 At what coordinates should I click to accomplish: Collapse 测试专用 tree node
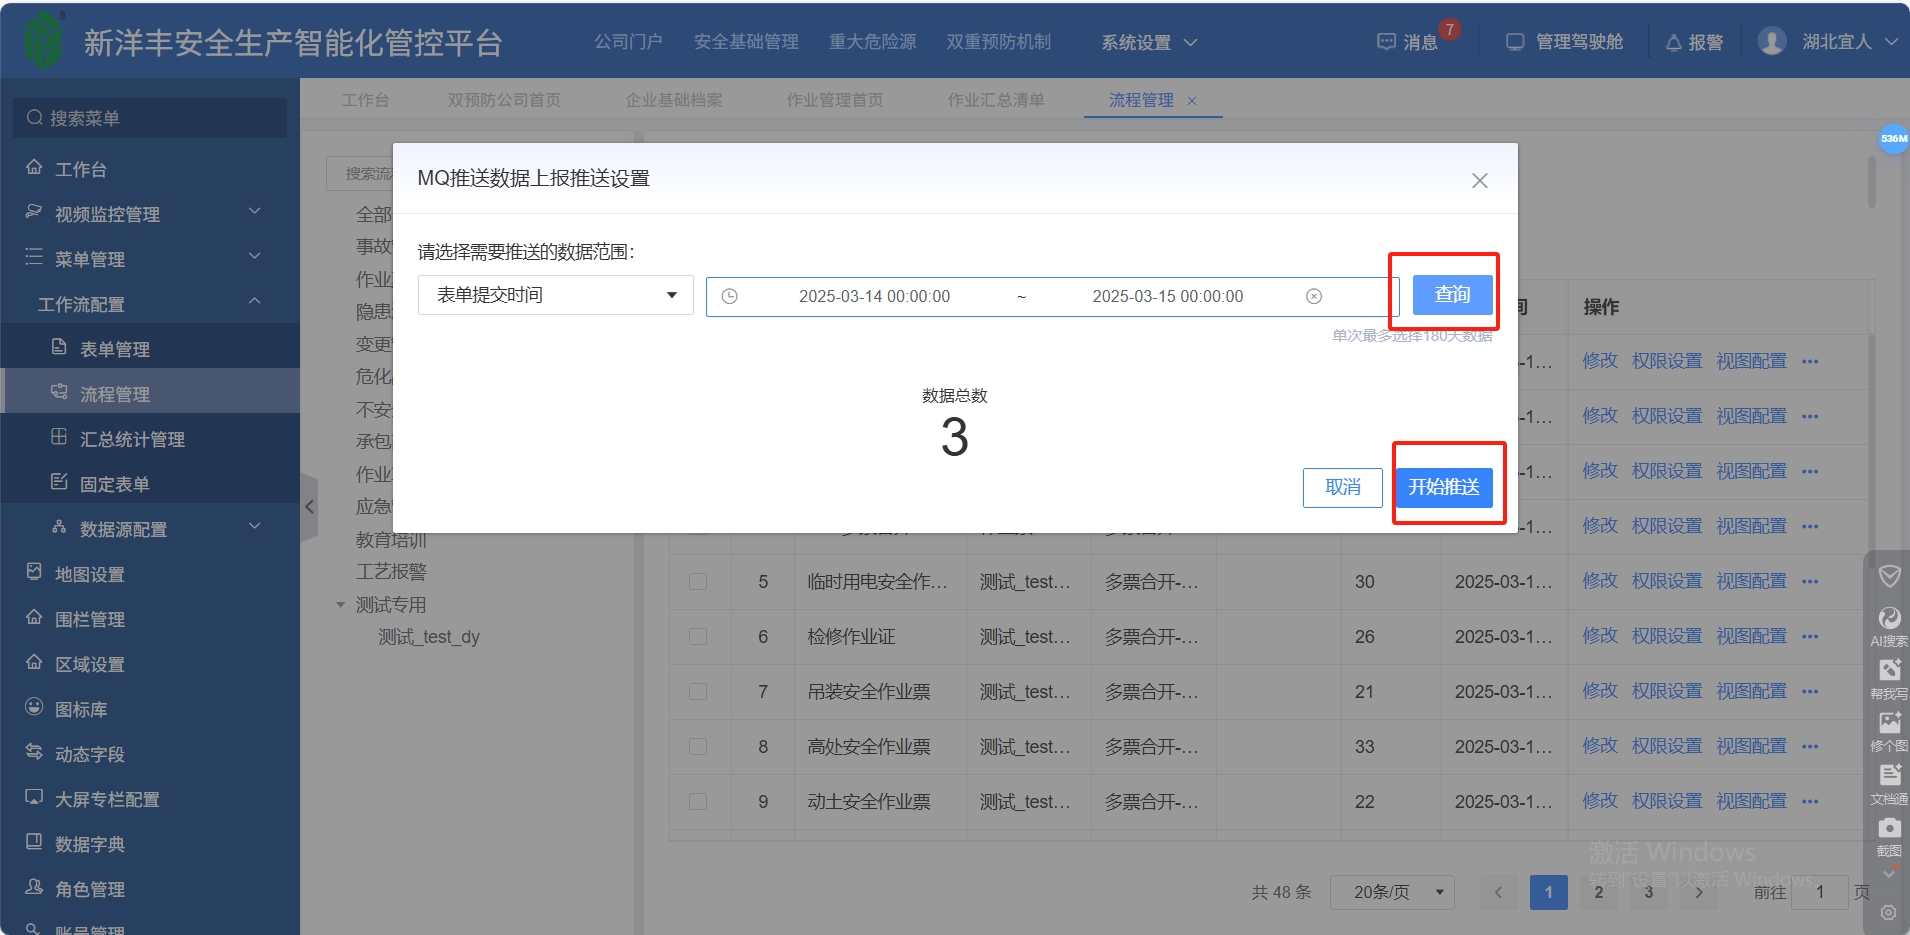340,605
